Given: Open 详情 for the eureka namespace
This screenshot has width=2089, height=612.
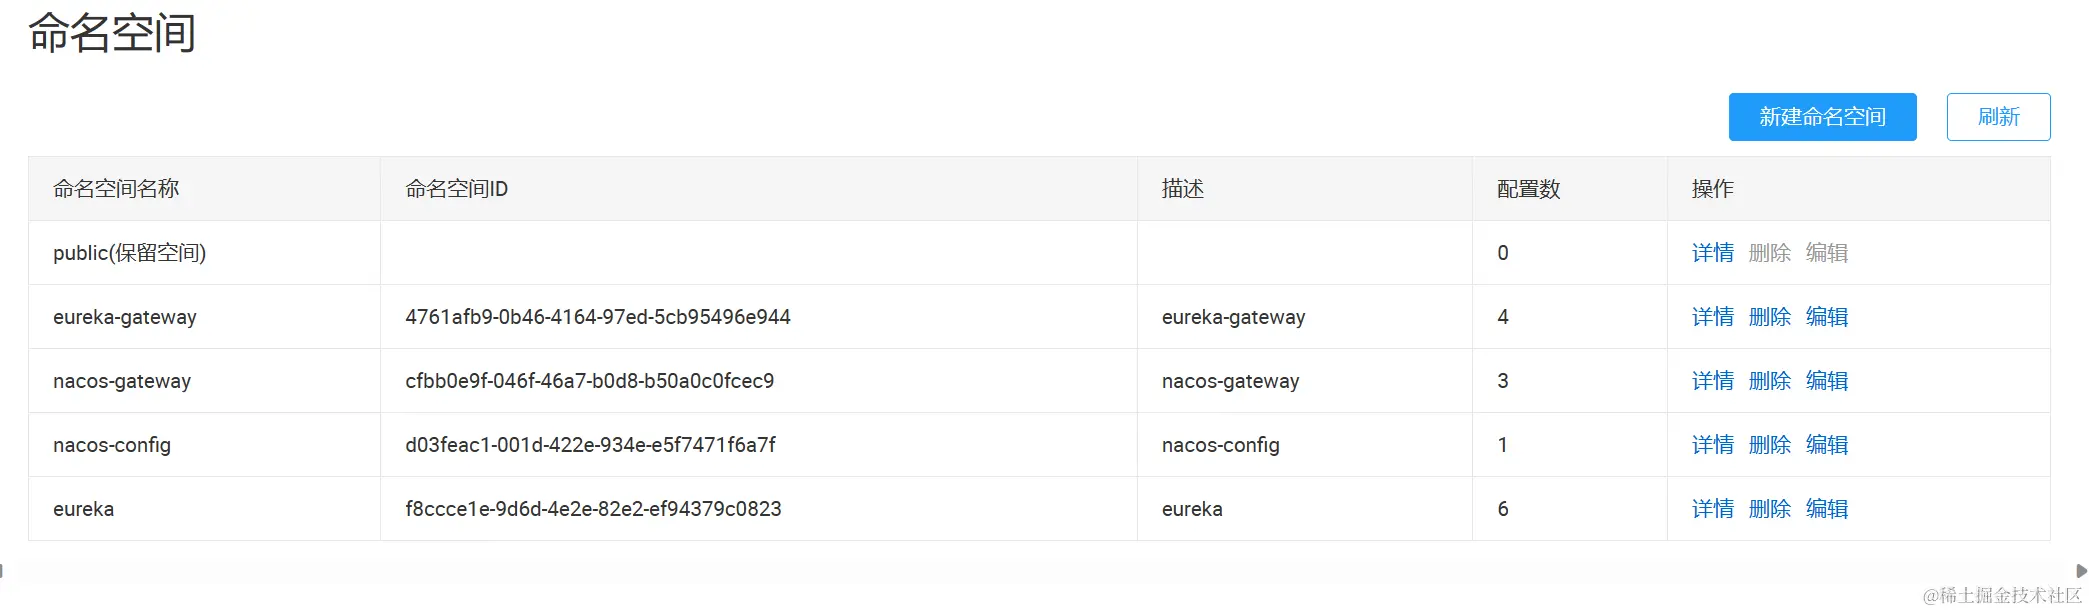Looking at the screenshot, I should [x=1712, y=509].
